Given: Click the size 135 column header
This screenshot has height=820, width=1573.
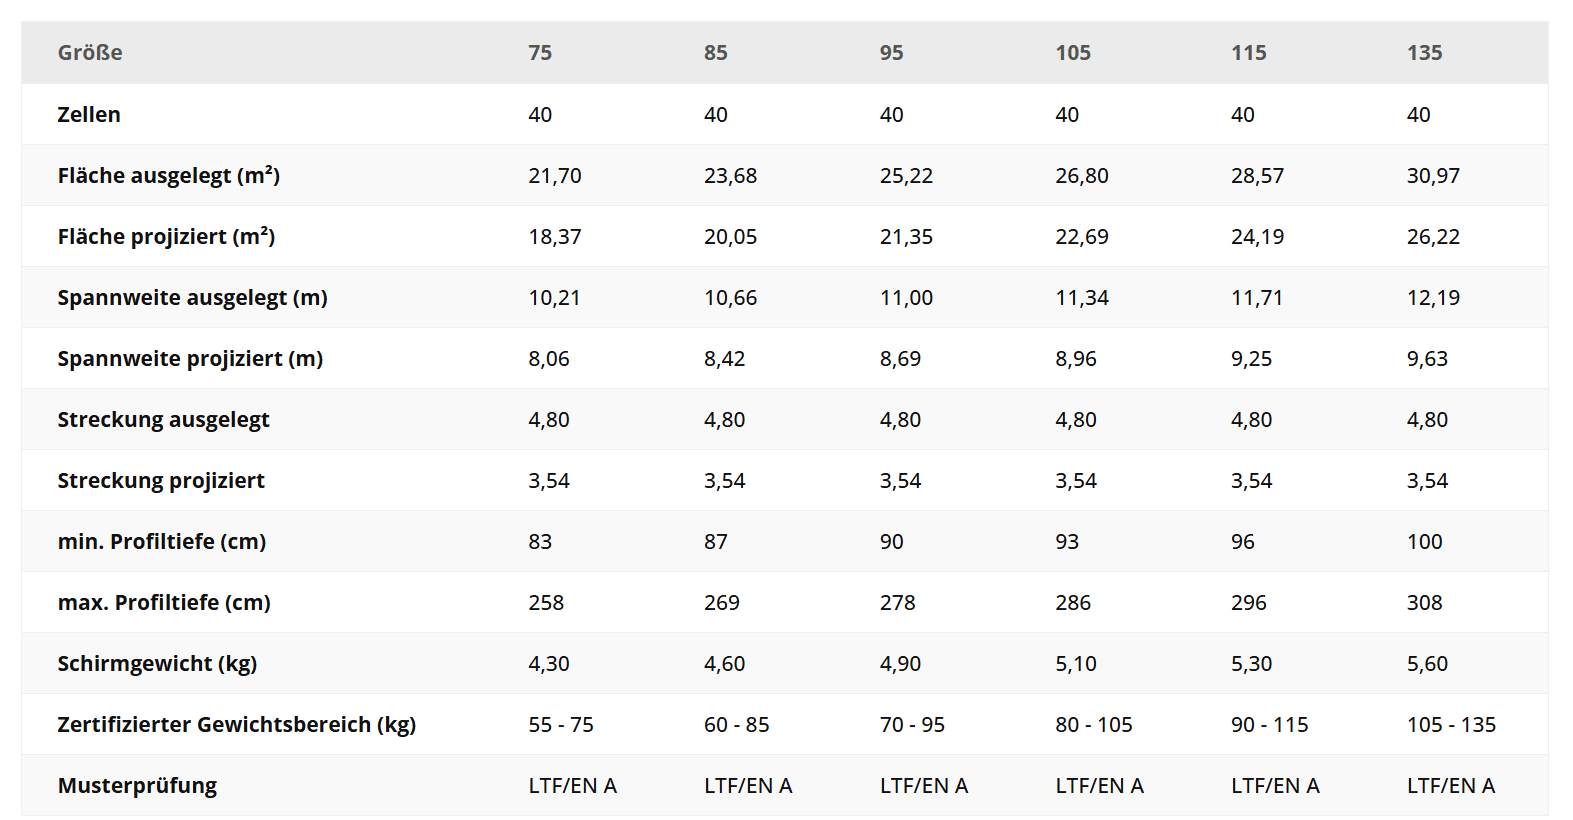Looking at the screenshot, I should point(1424,53).
